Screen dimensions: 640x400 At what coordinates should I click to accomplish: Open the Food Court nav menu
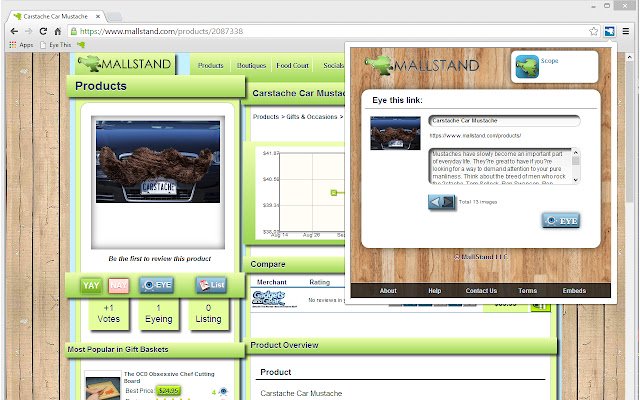tap(292, 65)
